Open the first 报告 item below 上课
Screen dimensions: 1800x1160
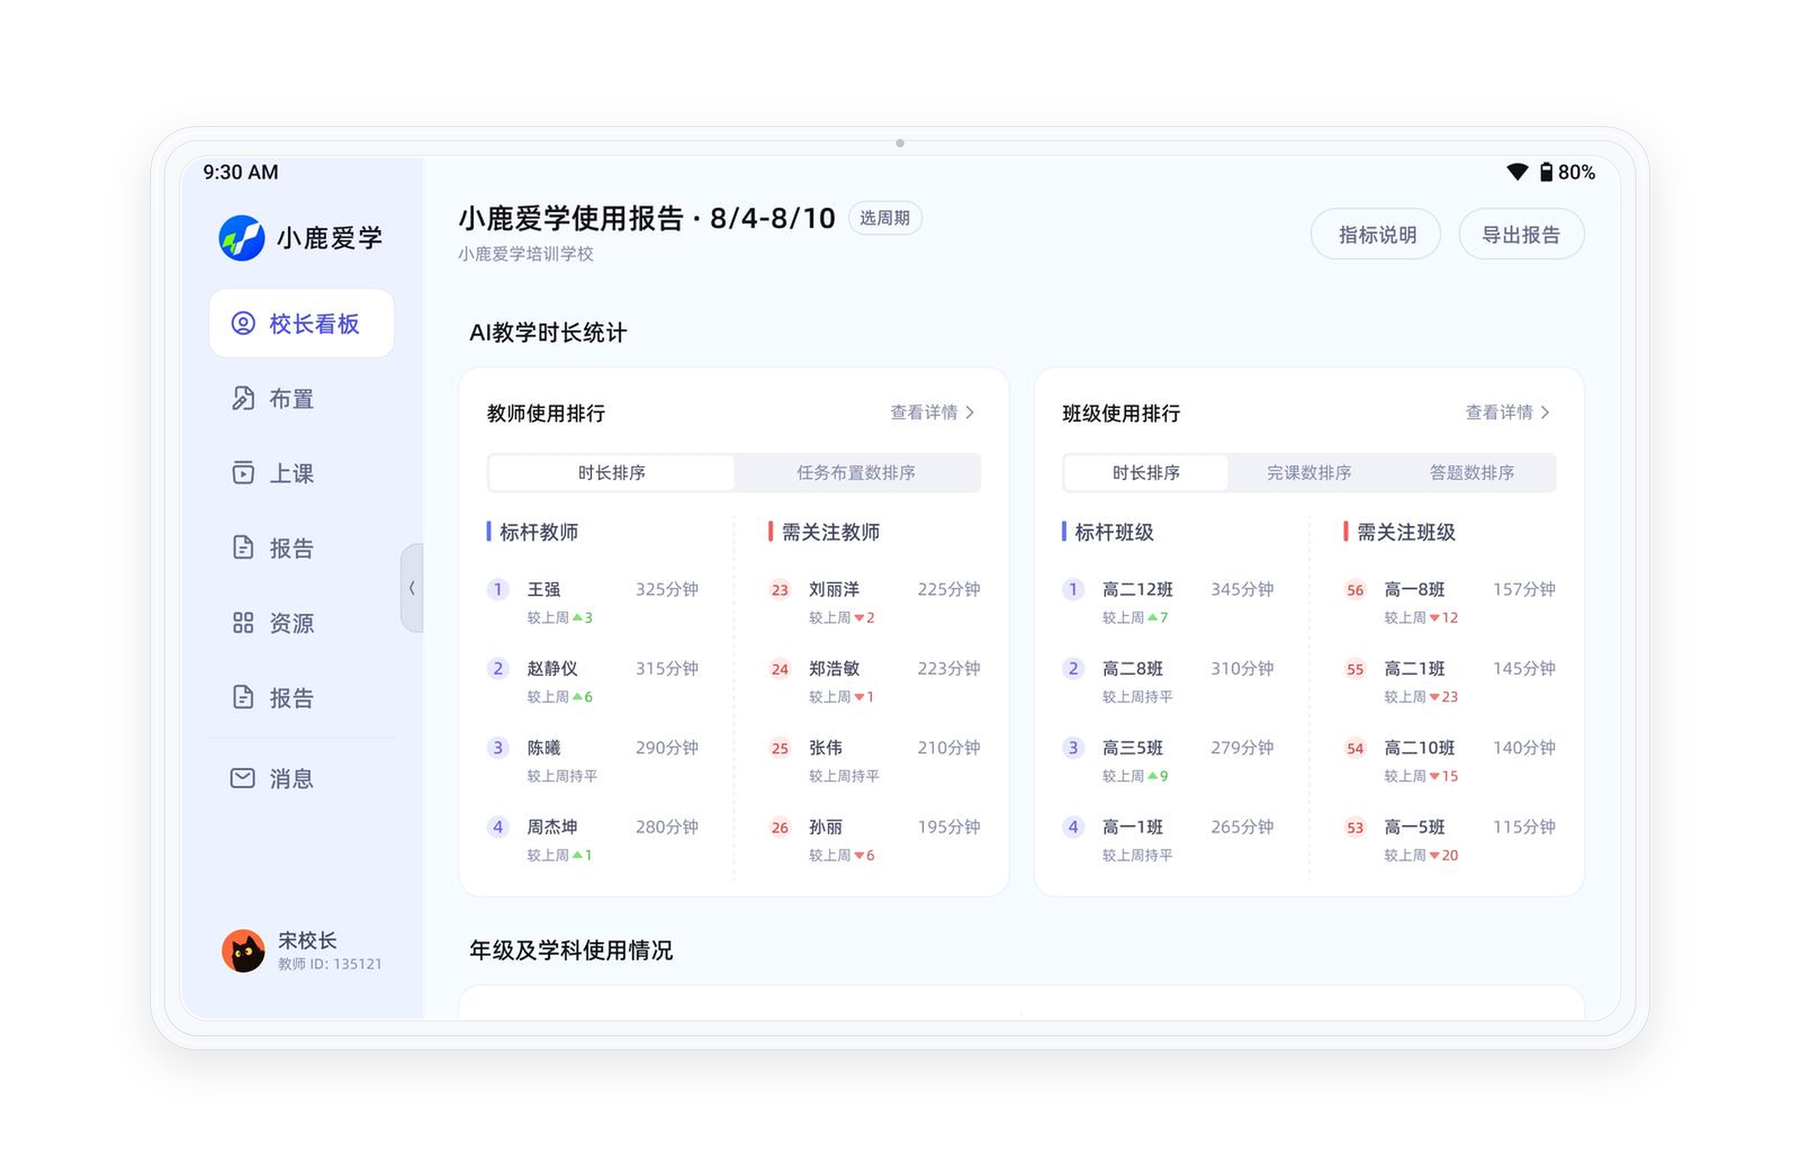pyautogui.click(x=301, y=548)
